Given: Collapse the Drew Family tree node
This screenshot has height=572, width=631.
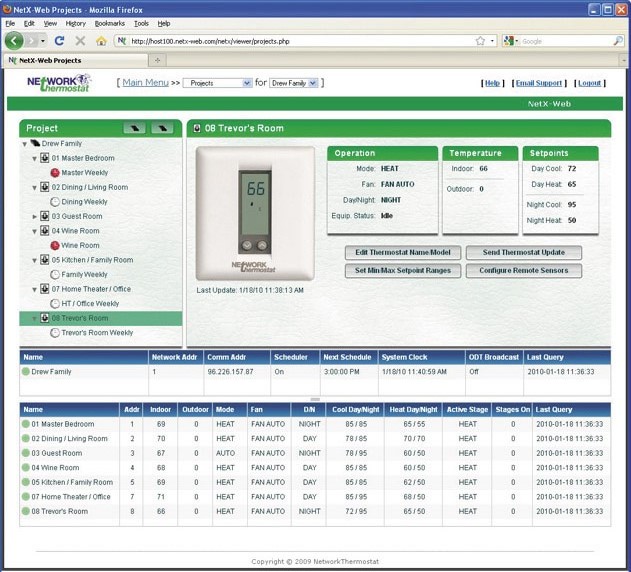Looking at the screenshot, I should 25,144.
